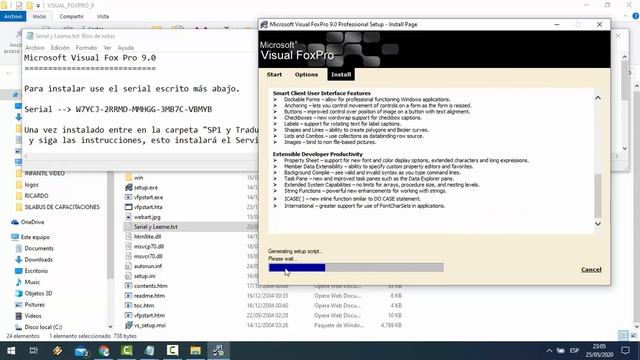Open the Archivo tab in File Explorer
The width and height of the screenshot is (640, 360).
coord(13,16)
